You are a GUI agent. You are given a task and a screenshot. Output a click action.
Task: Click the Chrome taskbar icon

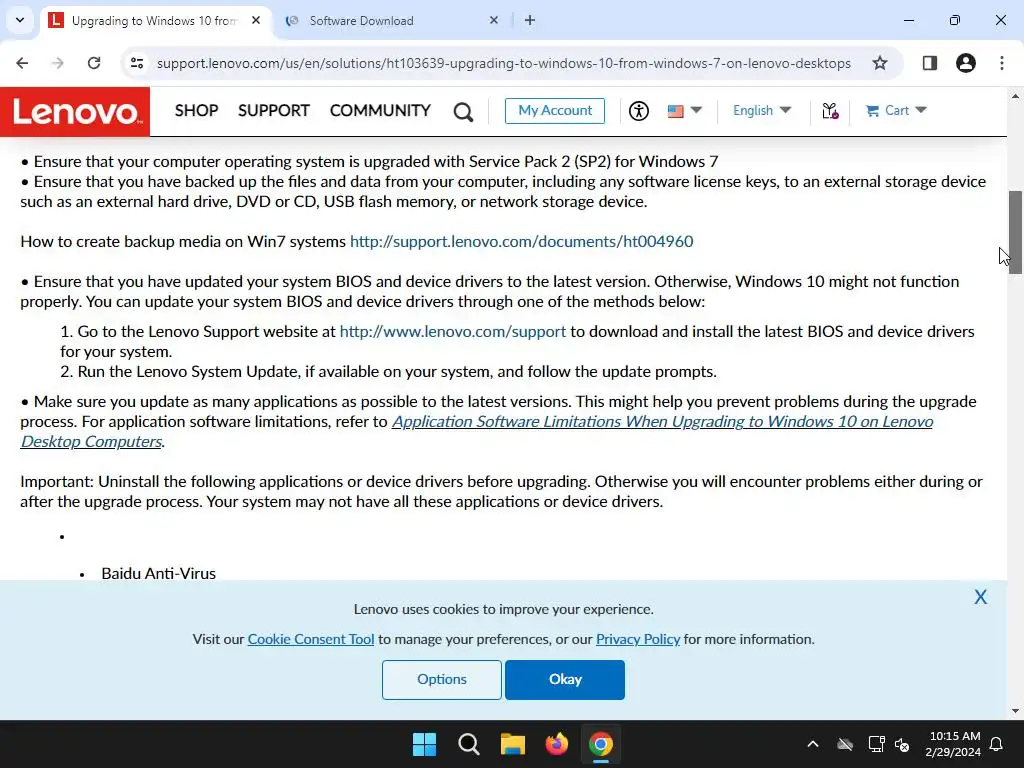(x=600, y=744)
